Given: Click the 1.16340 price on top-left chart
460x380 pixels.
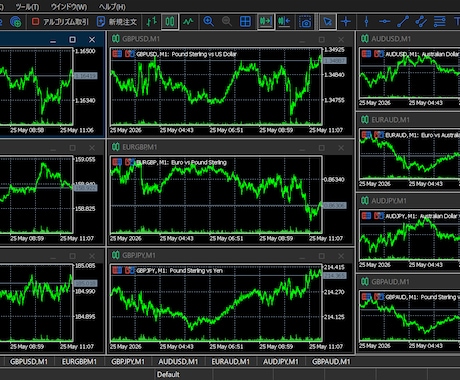Looking at the screenshot, I should tap(85, 100).
